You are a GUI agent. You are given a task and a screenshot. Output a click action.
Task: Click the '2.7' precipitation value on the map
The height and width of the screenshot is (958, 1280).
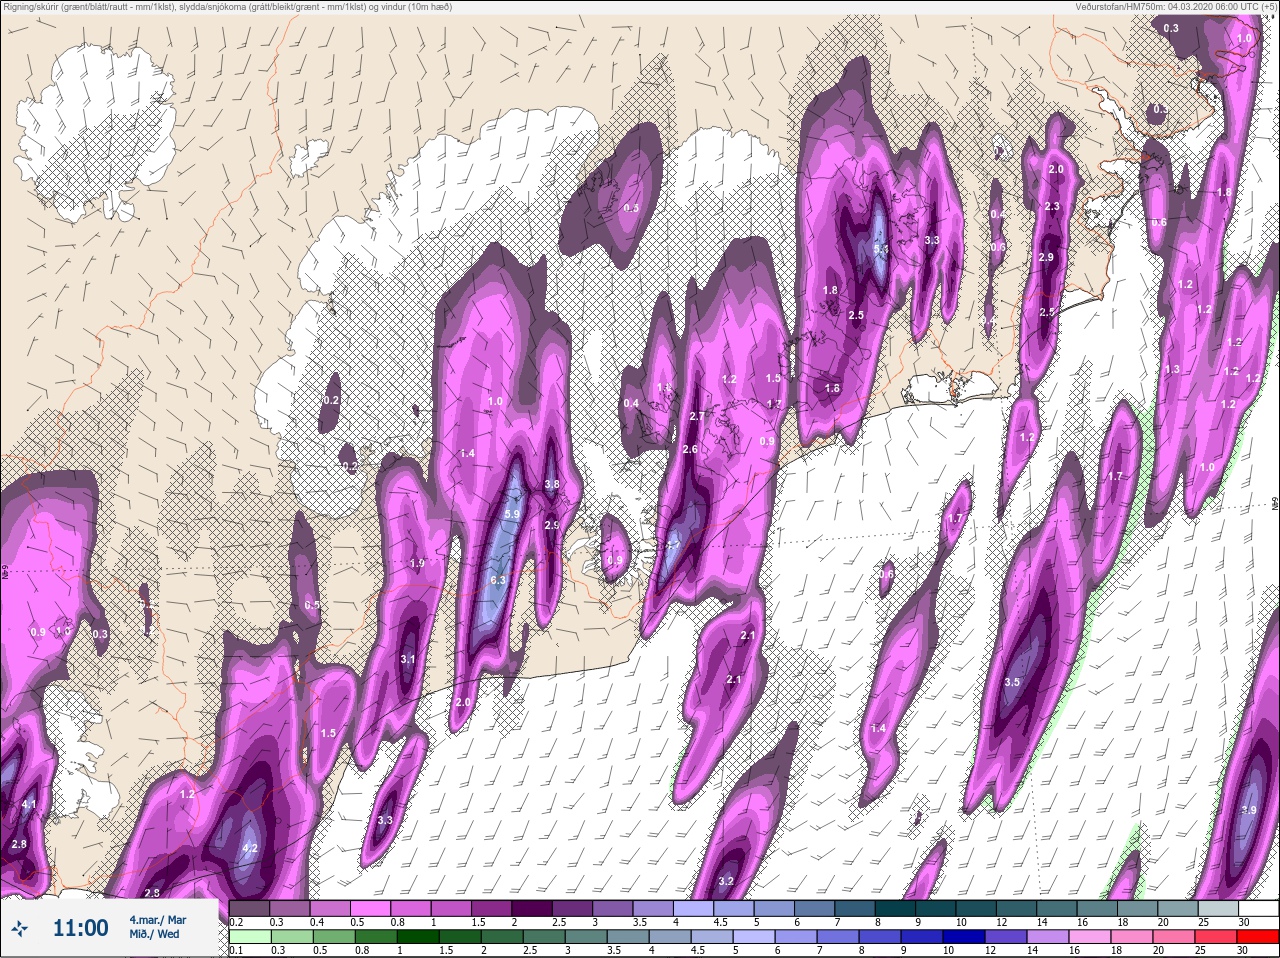coord(698,416)
